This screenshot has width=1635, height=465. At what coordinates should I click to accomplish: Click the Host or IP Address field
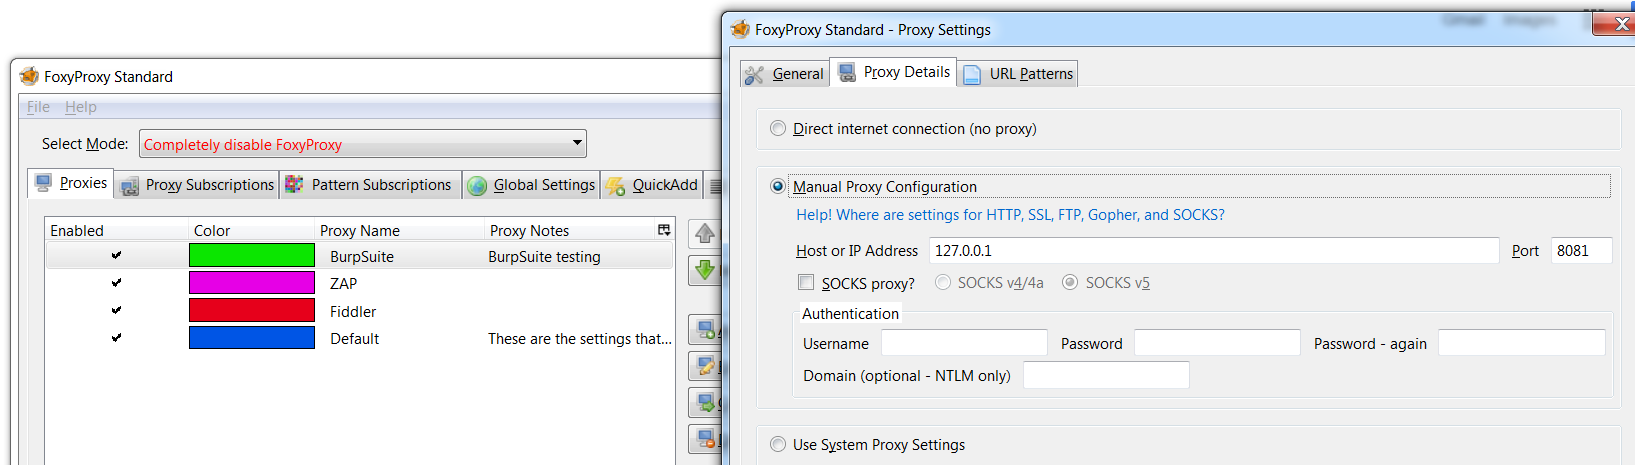1214,251
